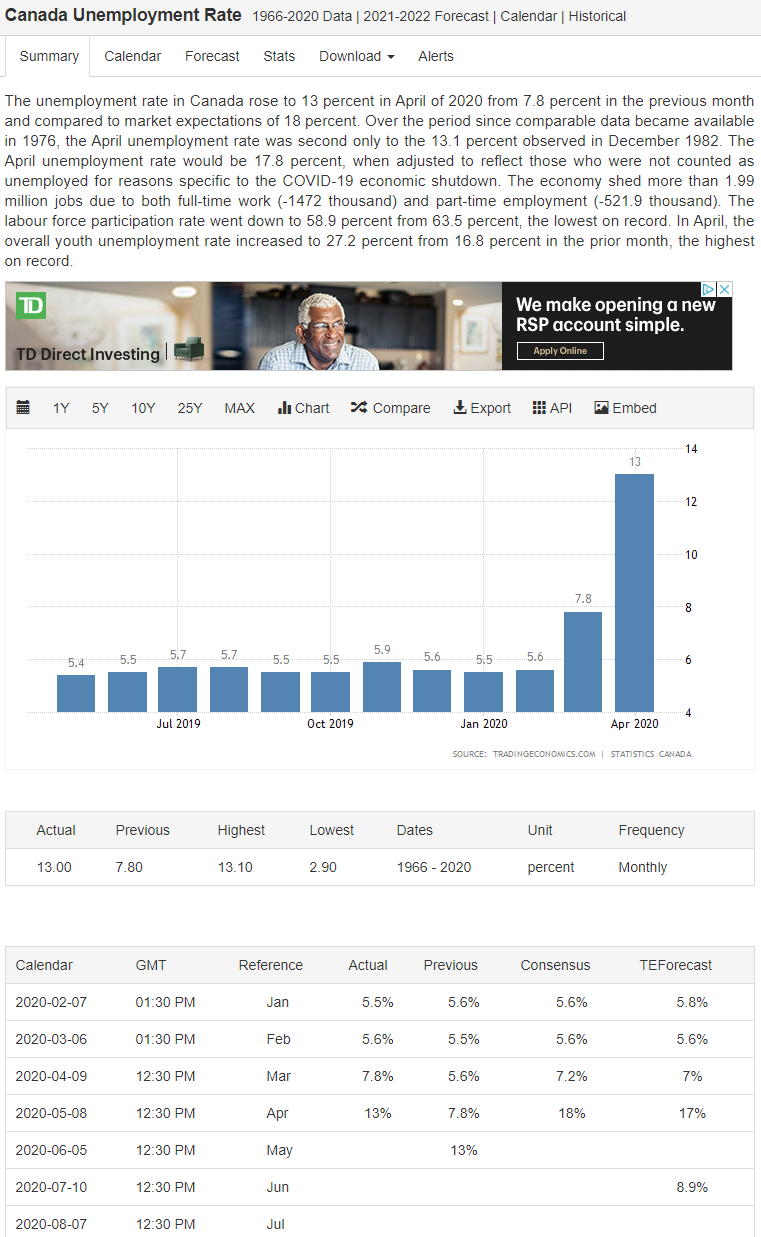Open the AdChoices info icon
Viewport: 761px width, 1237px height.
click(x=709, y=289)
